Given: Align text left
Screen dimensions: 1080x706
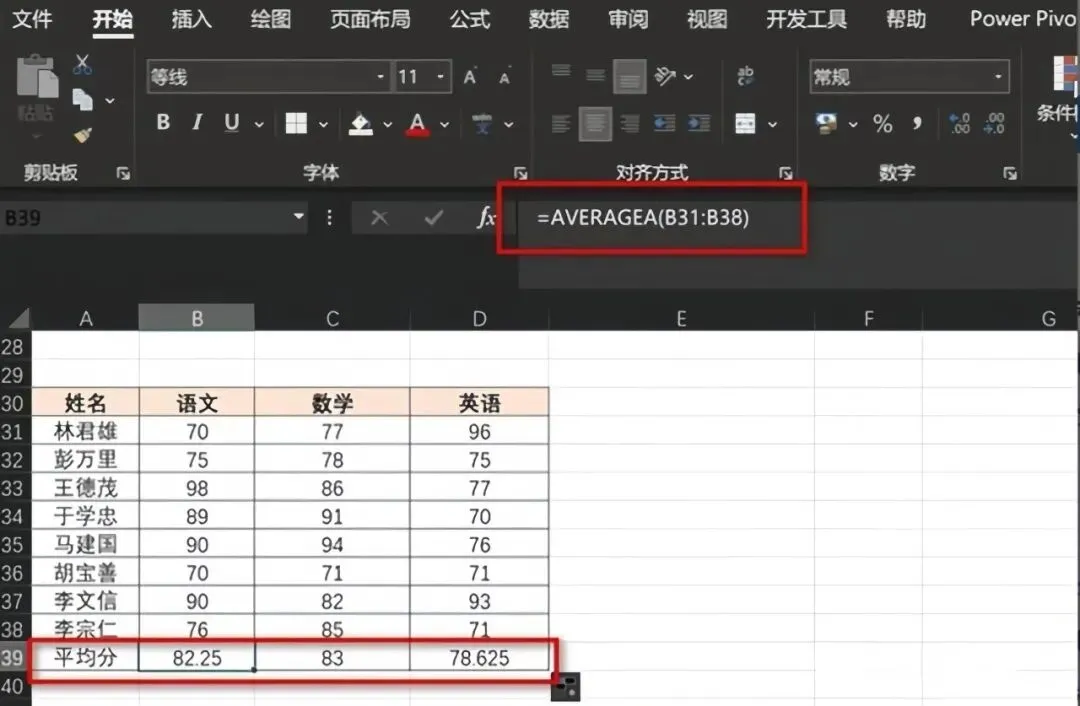Looking at the screenshot, I should [x=561, y=124].
